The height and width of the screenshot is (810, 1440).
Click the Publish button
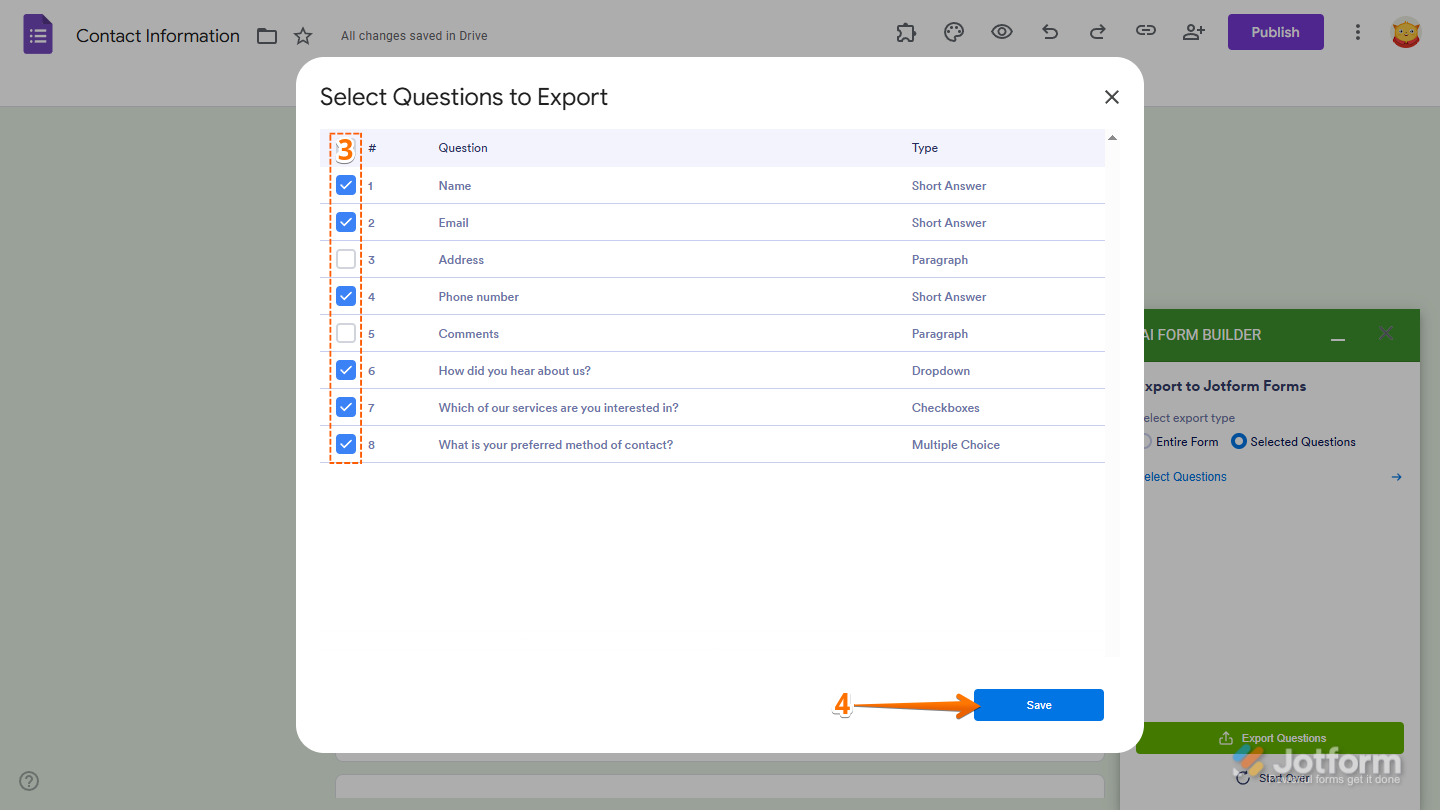(1275, 31)
